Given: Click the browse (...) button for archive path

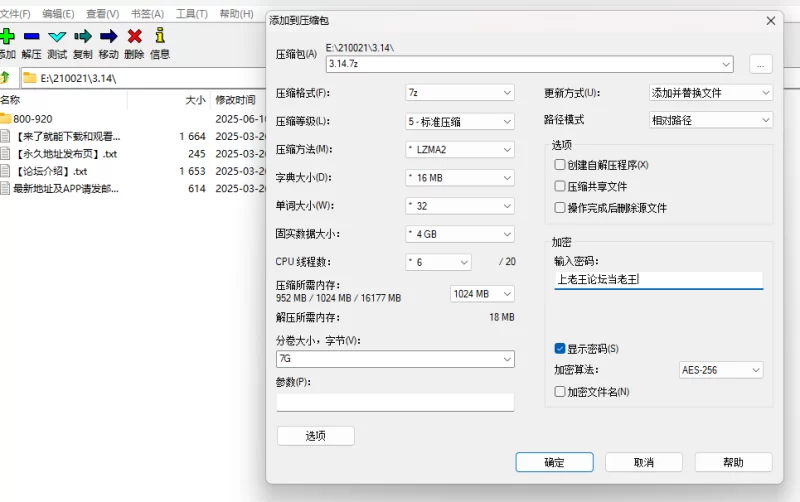Looking at the screenshot, I should [761, 64].
